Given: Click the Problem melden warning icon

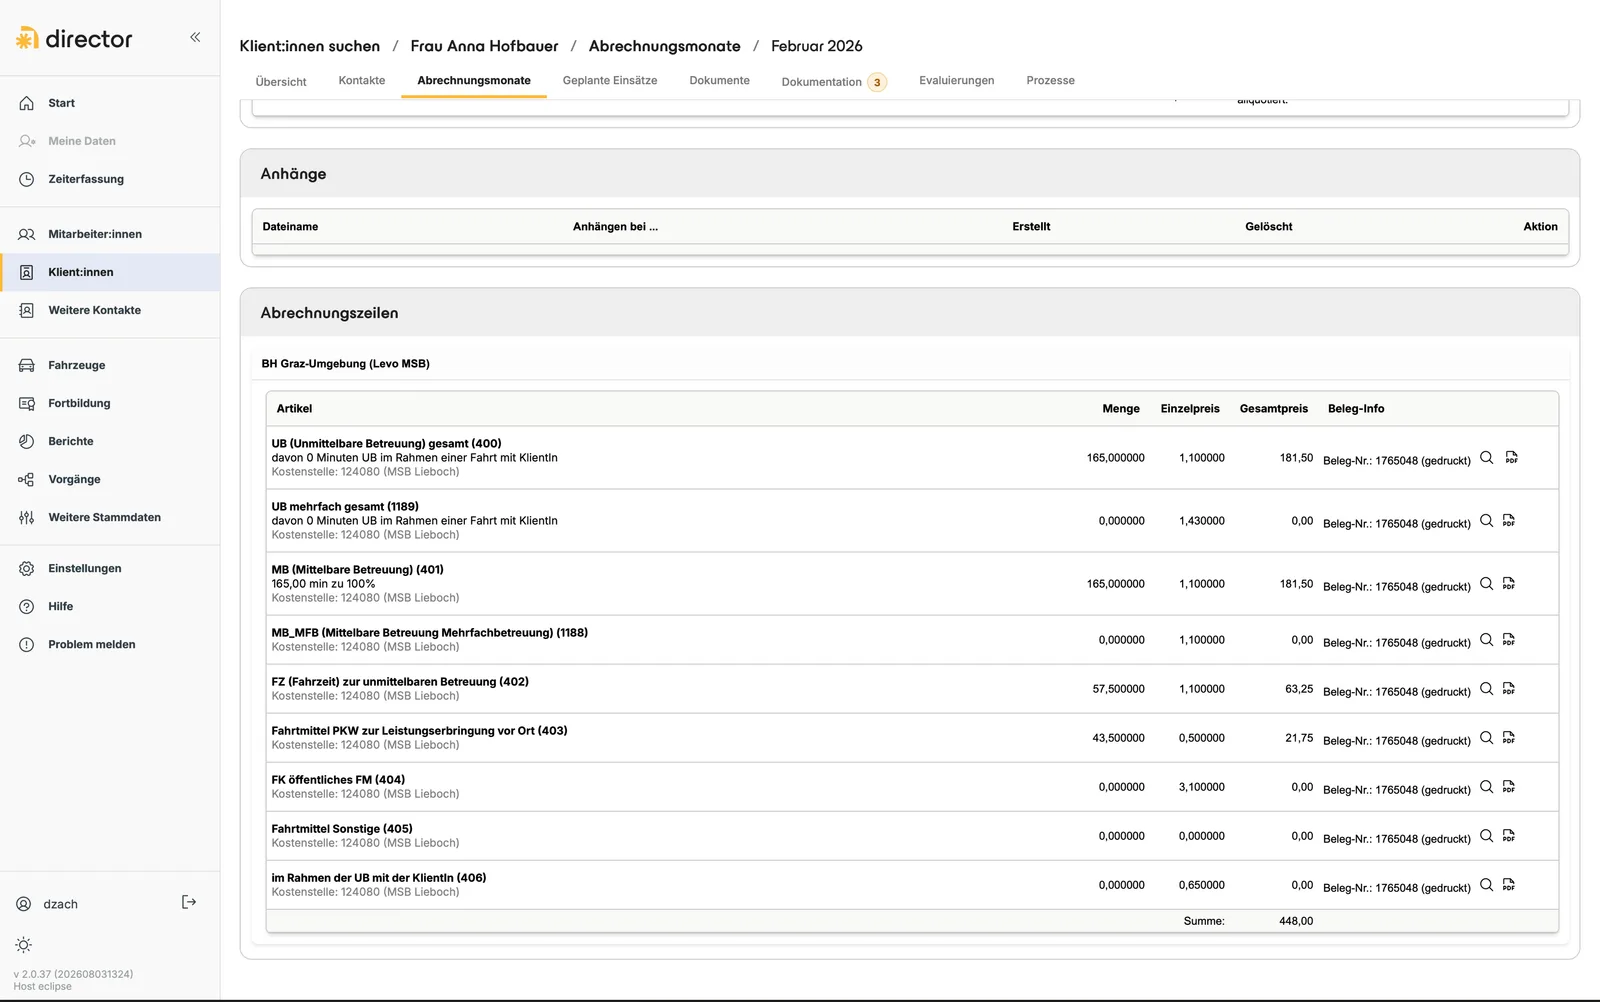Looking at the screenshot, I should tap(27, 644).
